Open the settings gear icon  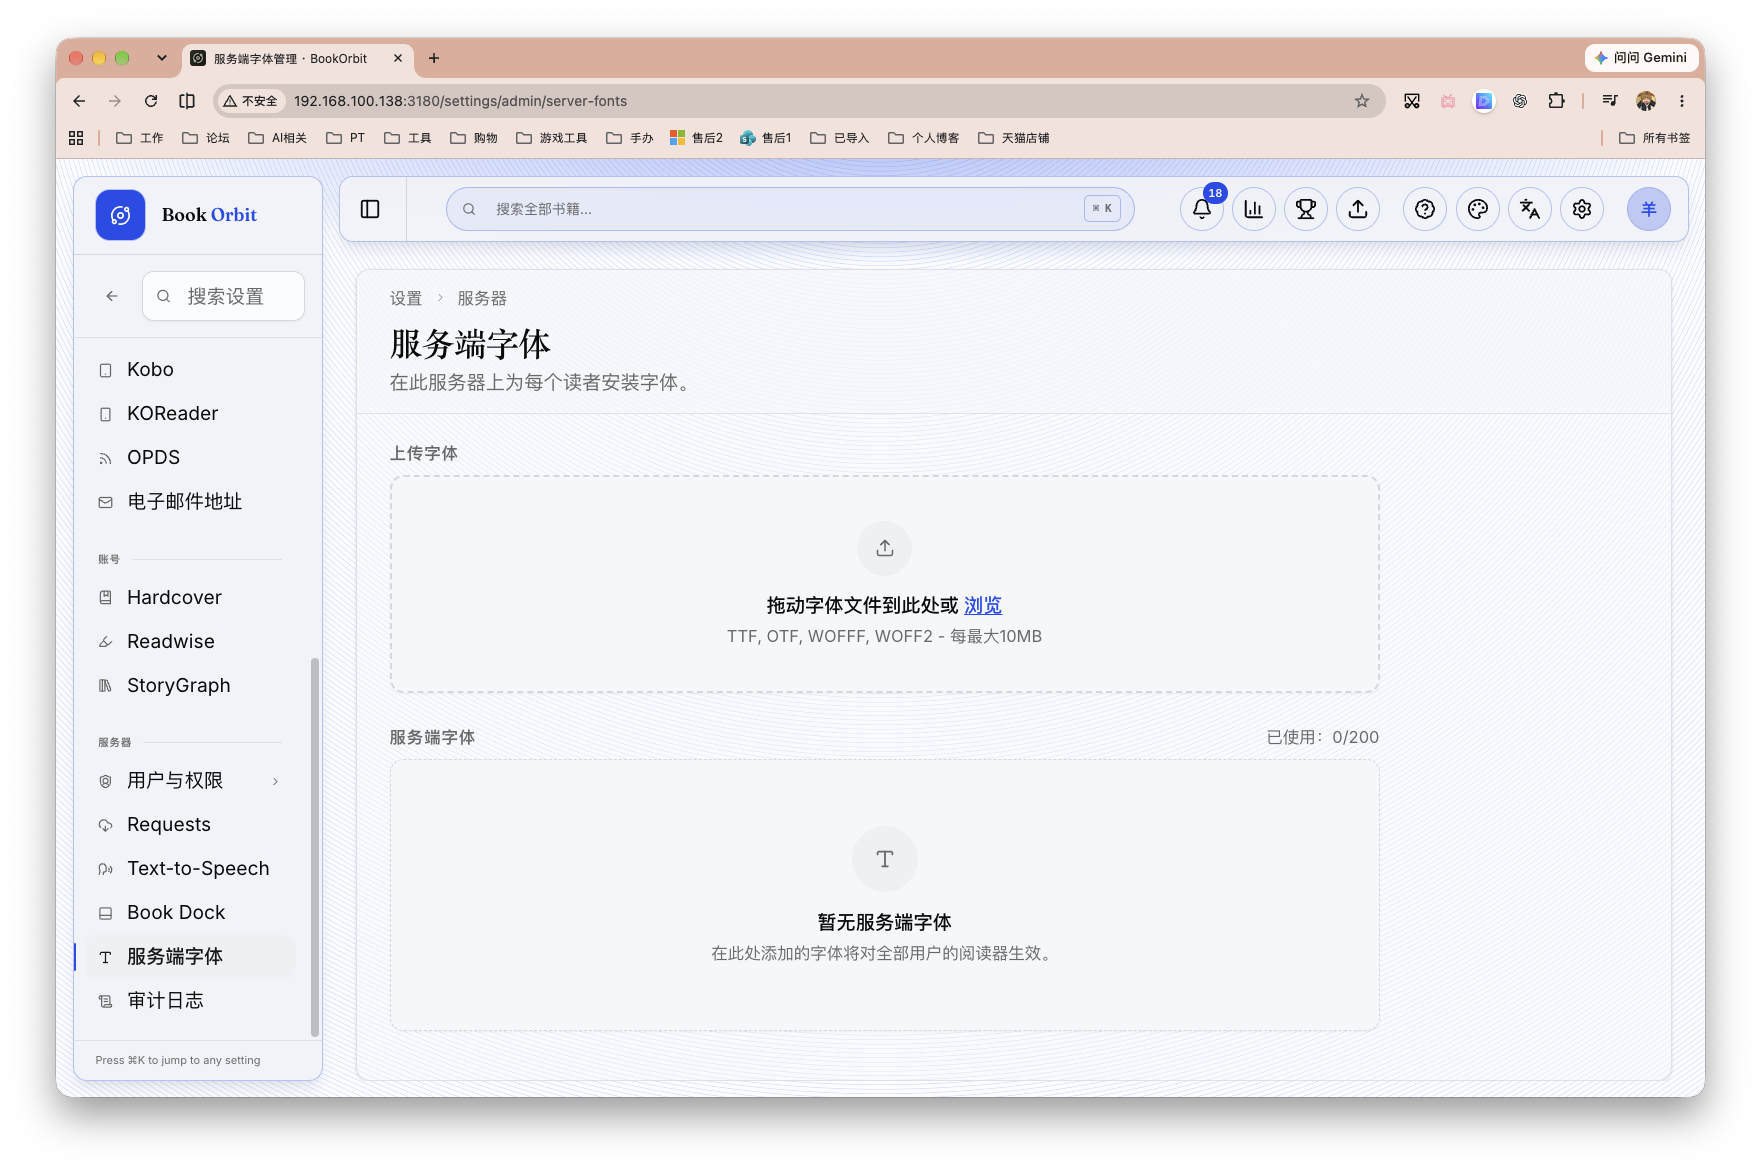1582,209
